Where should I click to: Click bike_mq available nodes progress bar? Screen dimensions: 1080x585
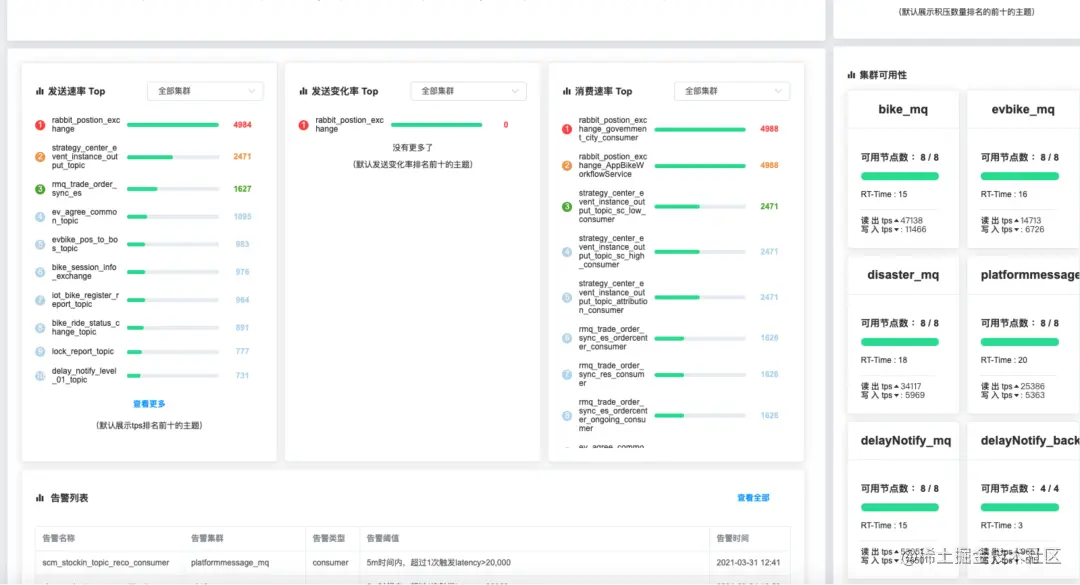pyautogui.click(x=900, y=176)
